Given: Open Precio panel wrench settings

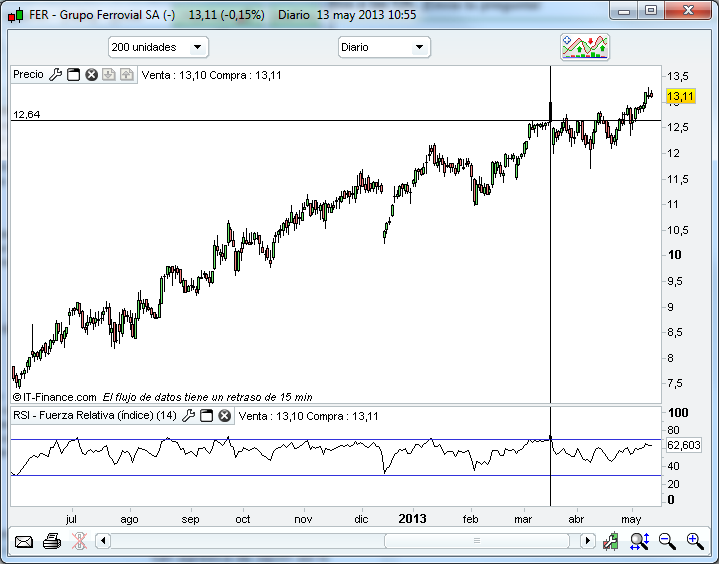Looking at the screenshot, I should pos(56,74).
